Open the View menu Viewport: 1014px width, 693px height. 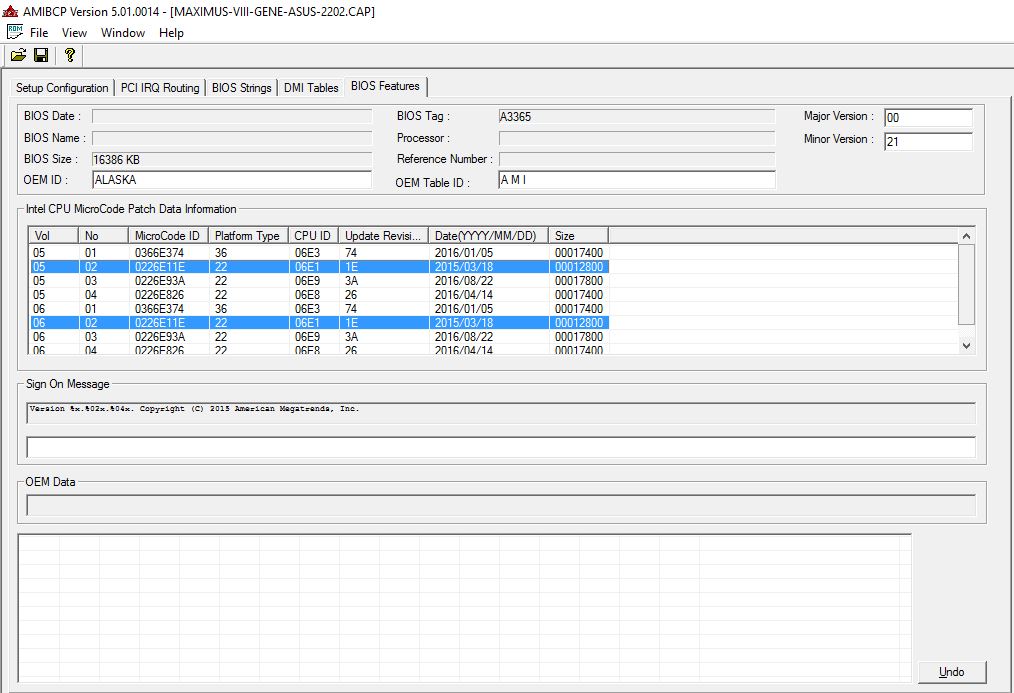[x=74, y=33]
